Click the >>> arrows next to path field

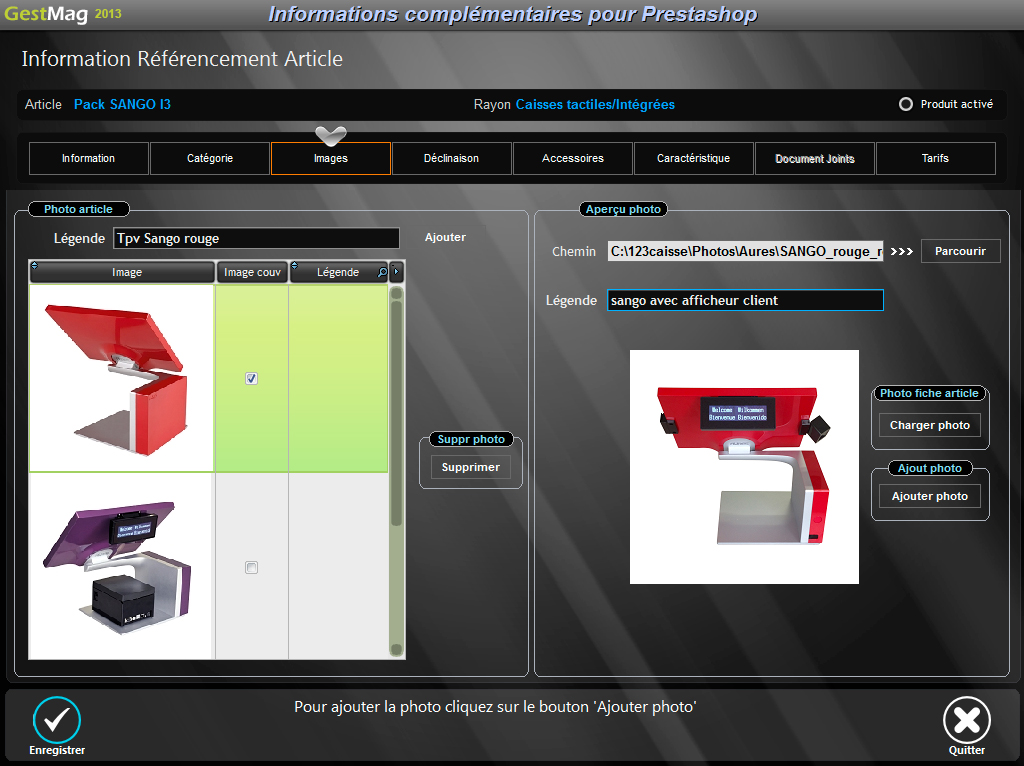tap(902, 251)
